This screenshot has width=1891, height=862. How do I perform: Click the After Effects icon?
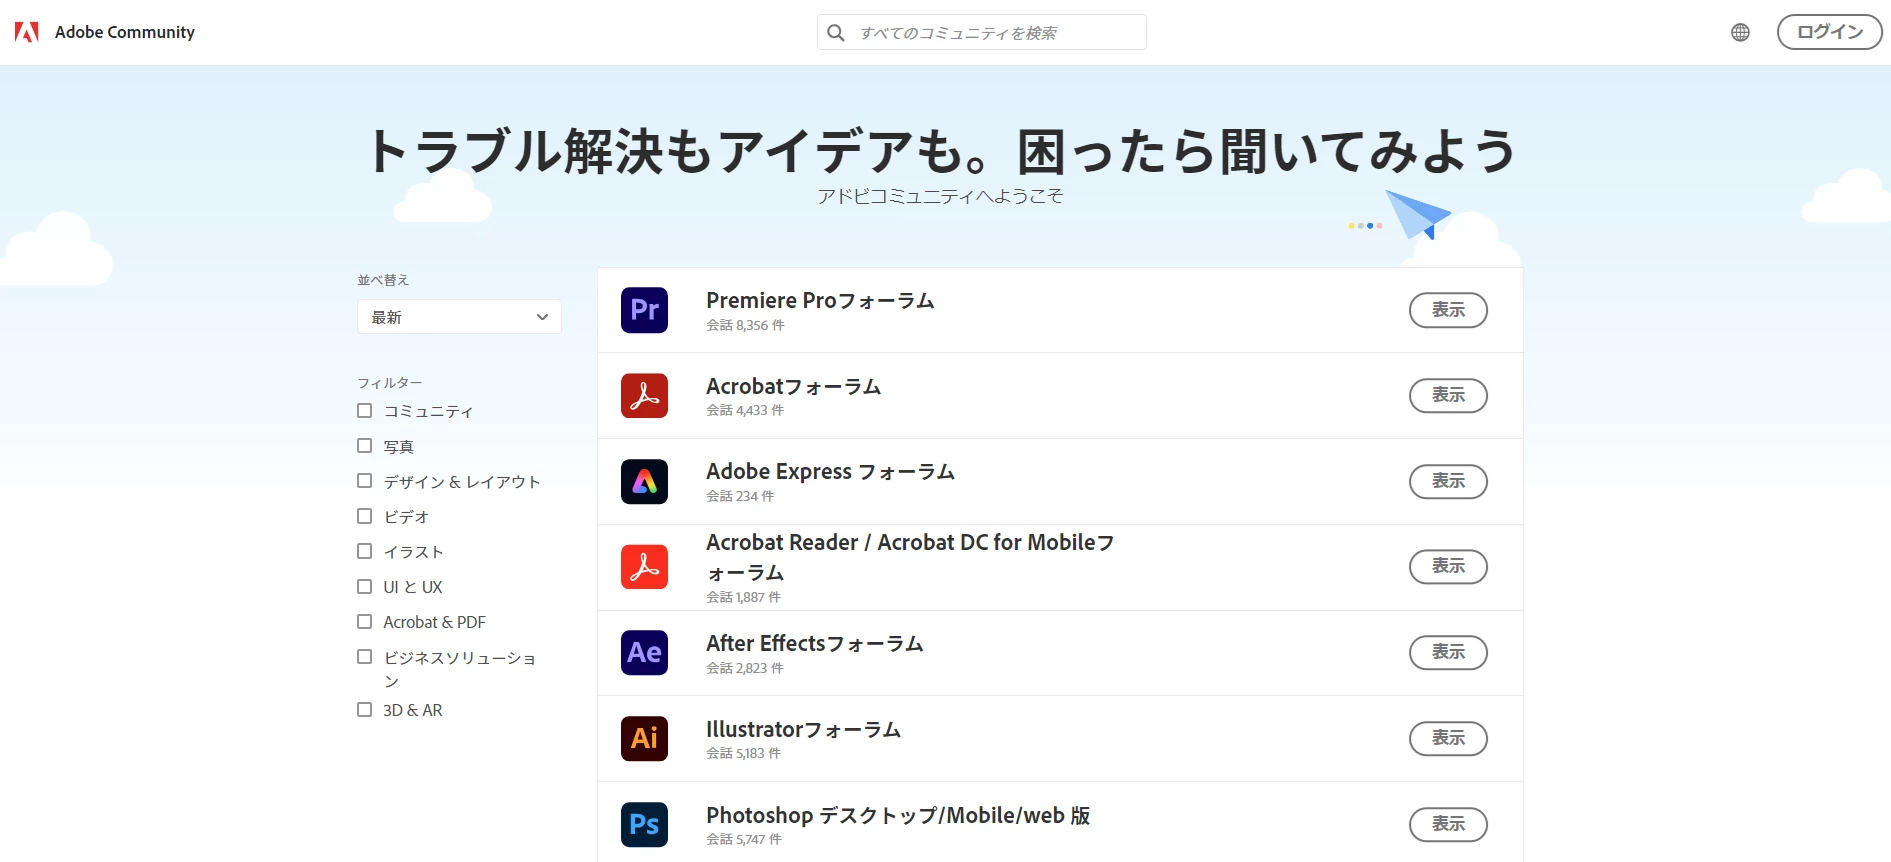tap(644, 653)
